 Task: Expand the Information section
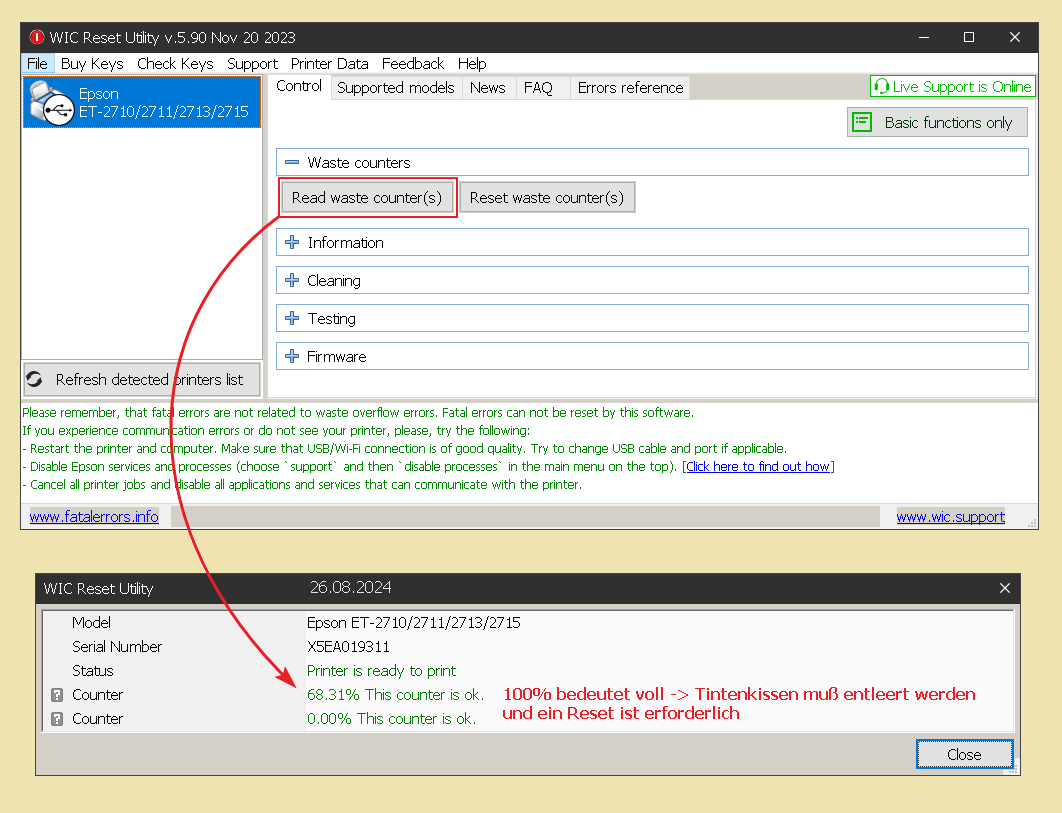292,243
